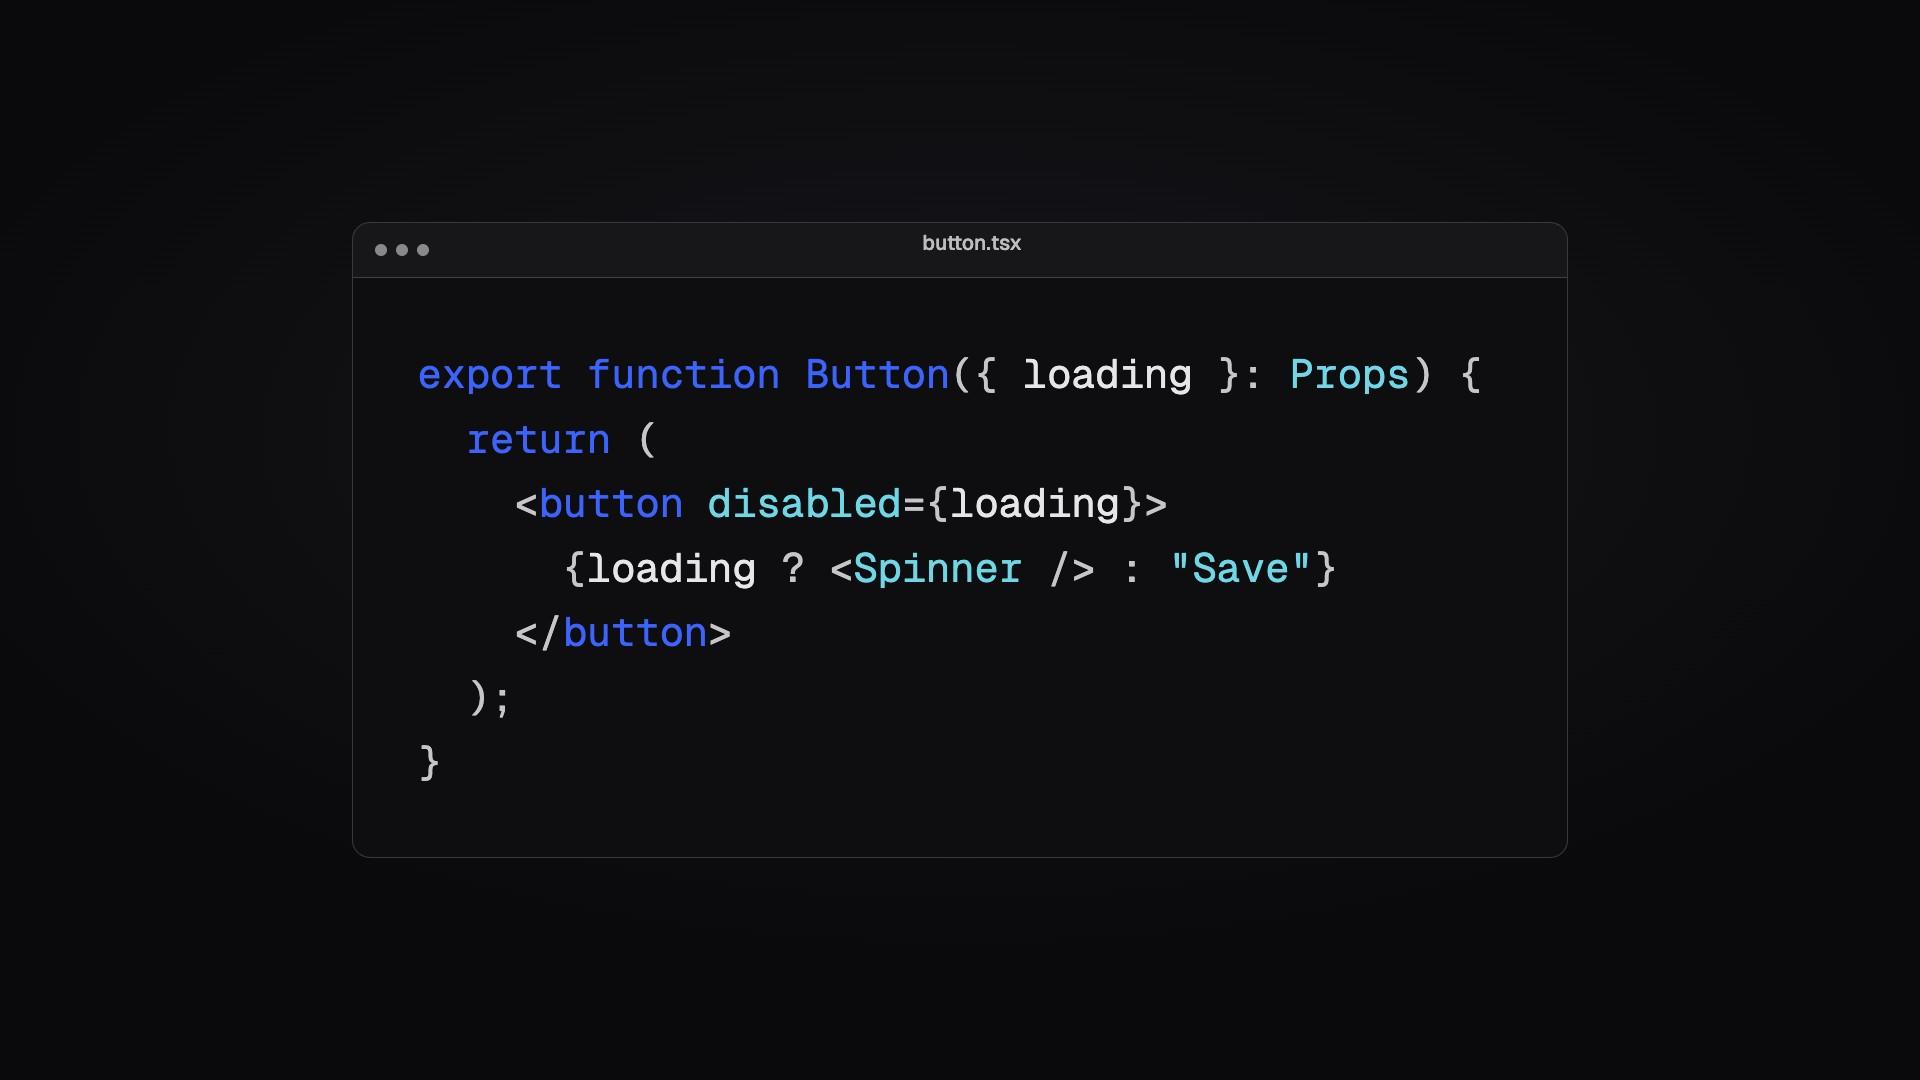This screenshot has height=1080, width=1920.
Task: Click the Spinner component tag
Action: pos(937,569)
